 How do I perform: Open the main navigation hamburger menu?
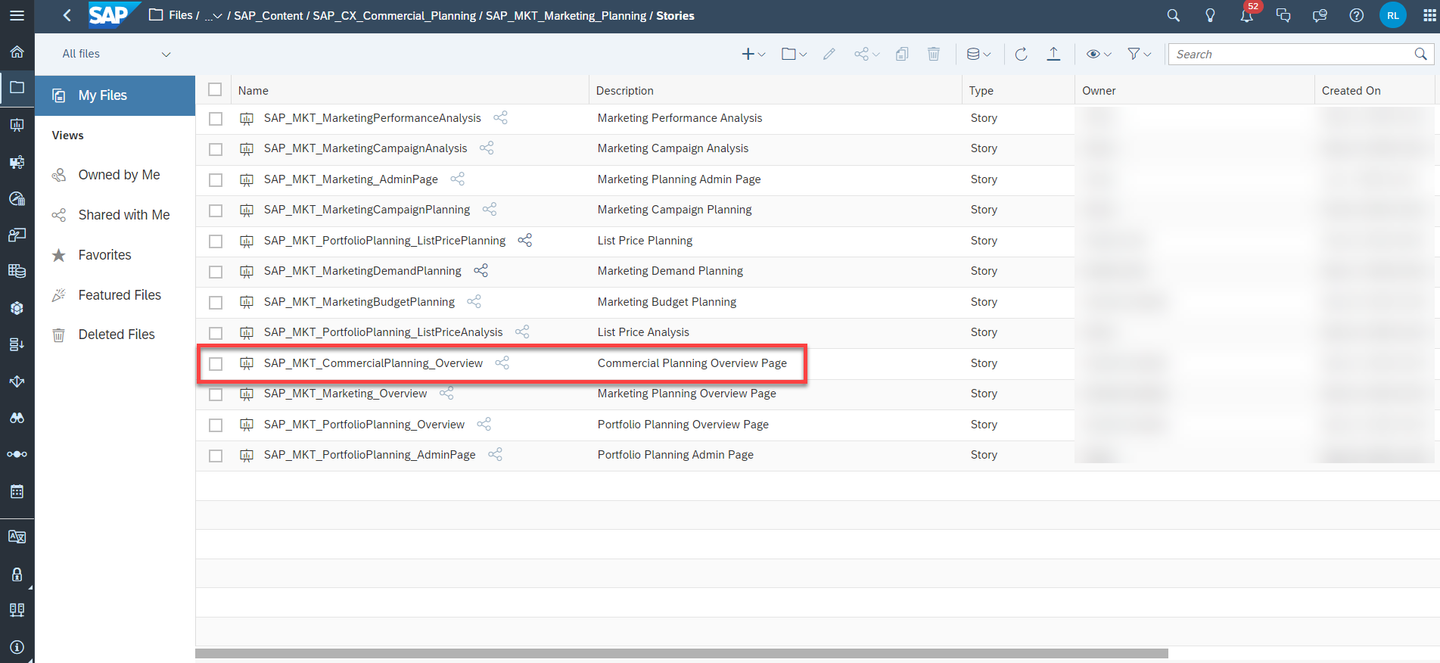point(16,15)
